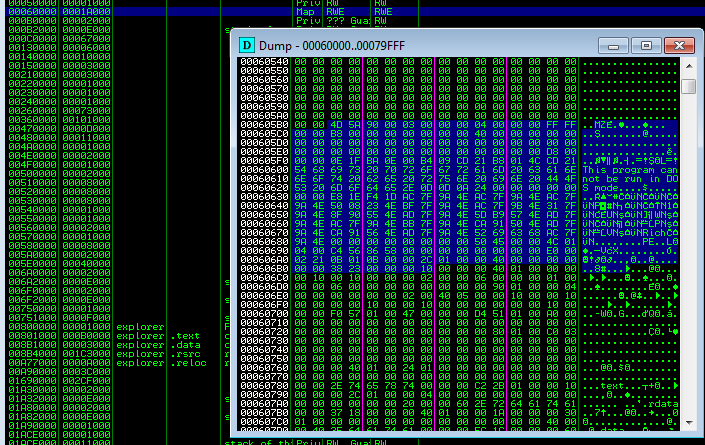Click the Dump scrollbar up arrow
This screenshot has width=705, height=445.
pos(688,66)
